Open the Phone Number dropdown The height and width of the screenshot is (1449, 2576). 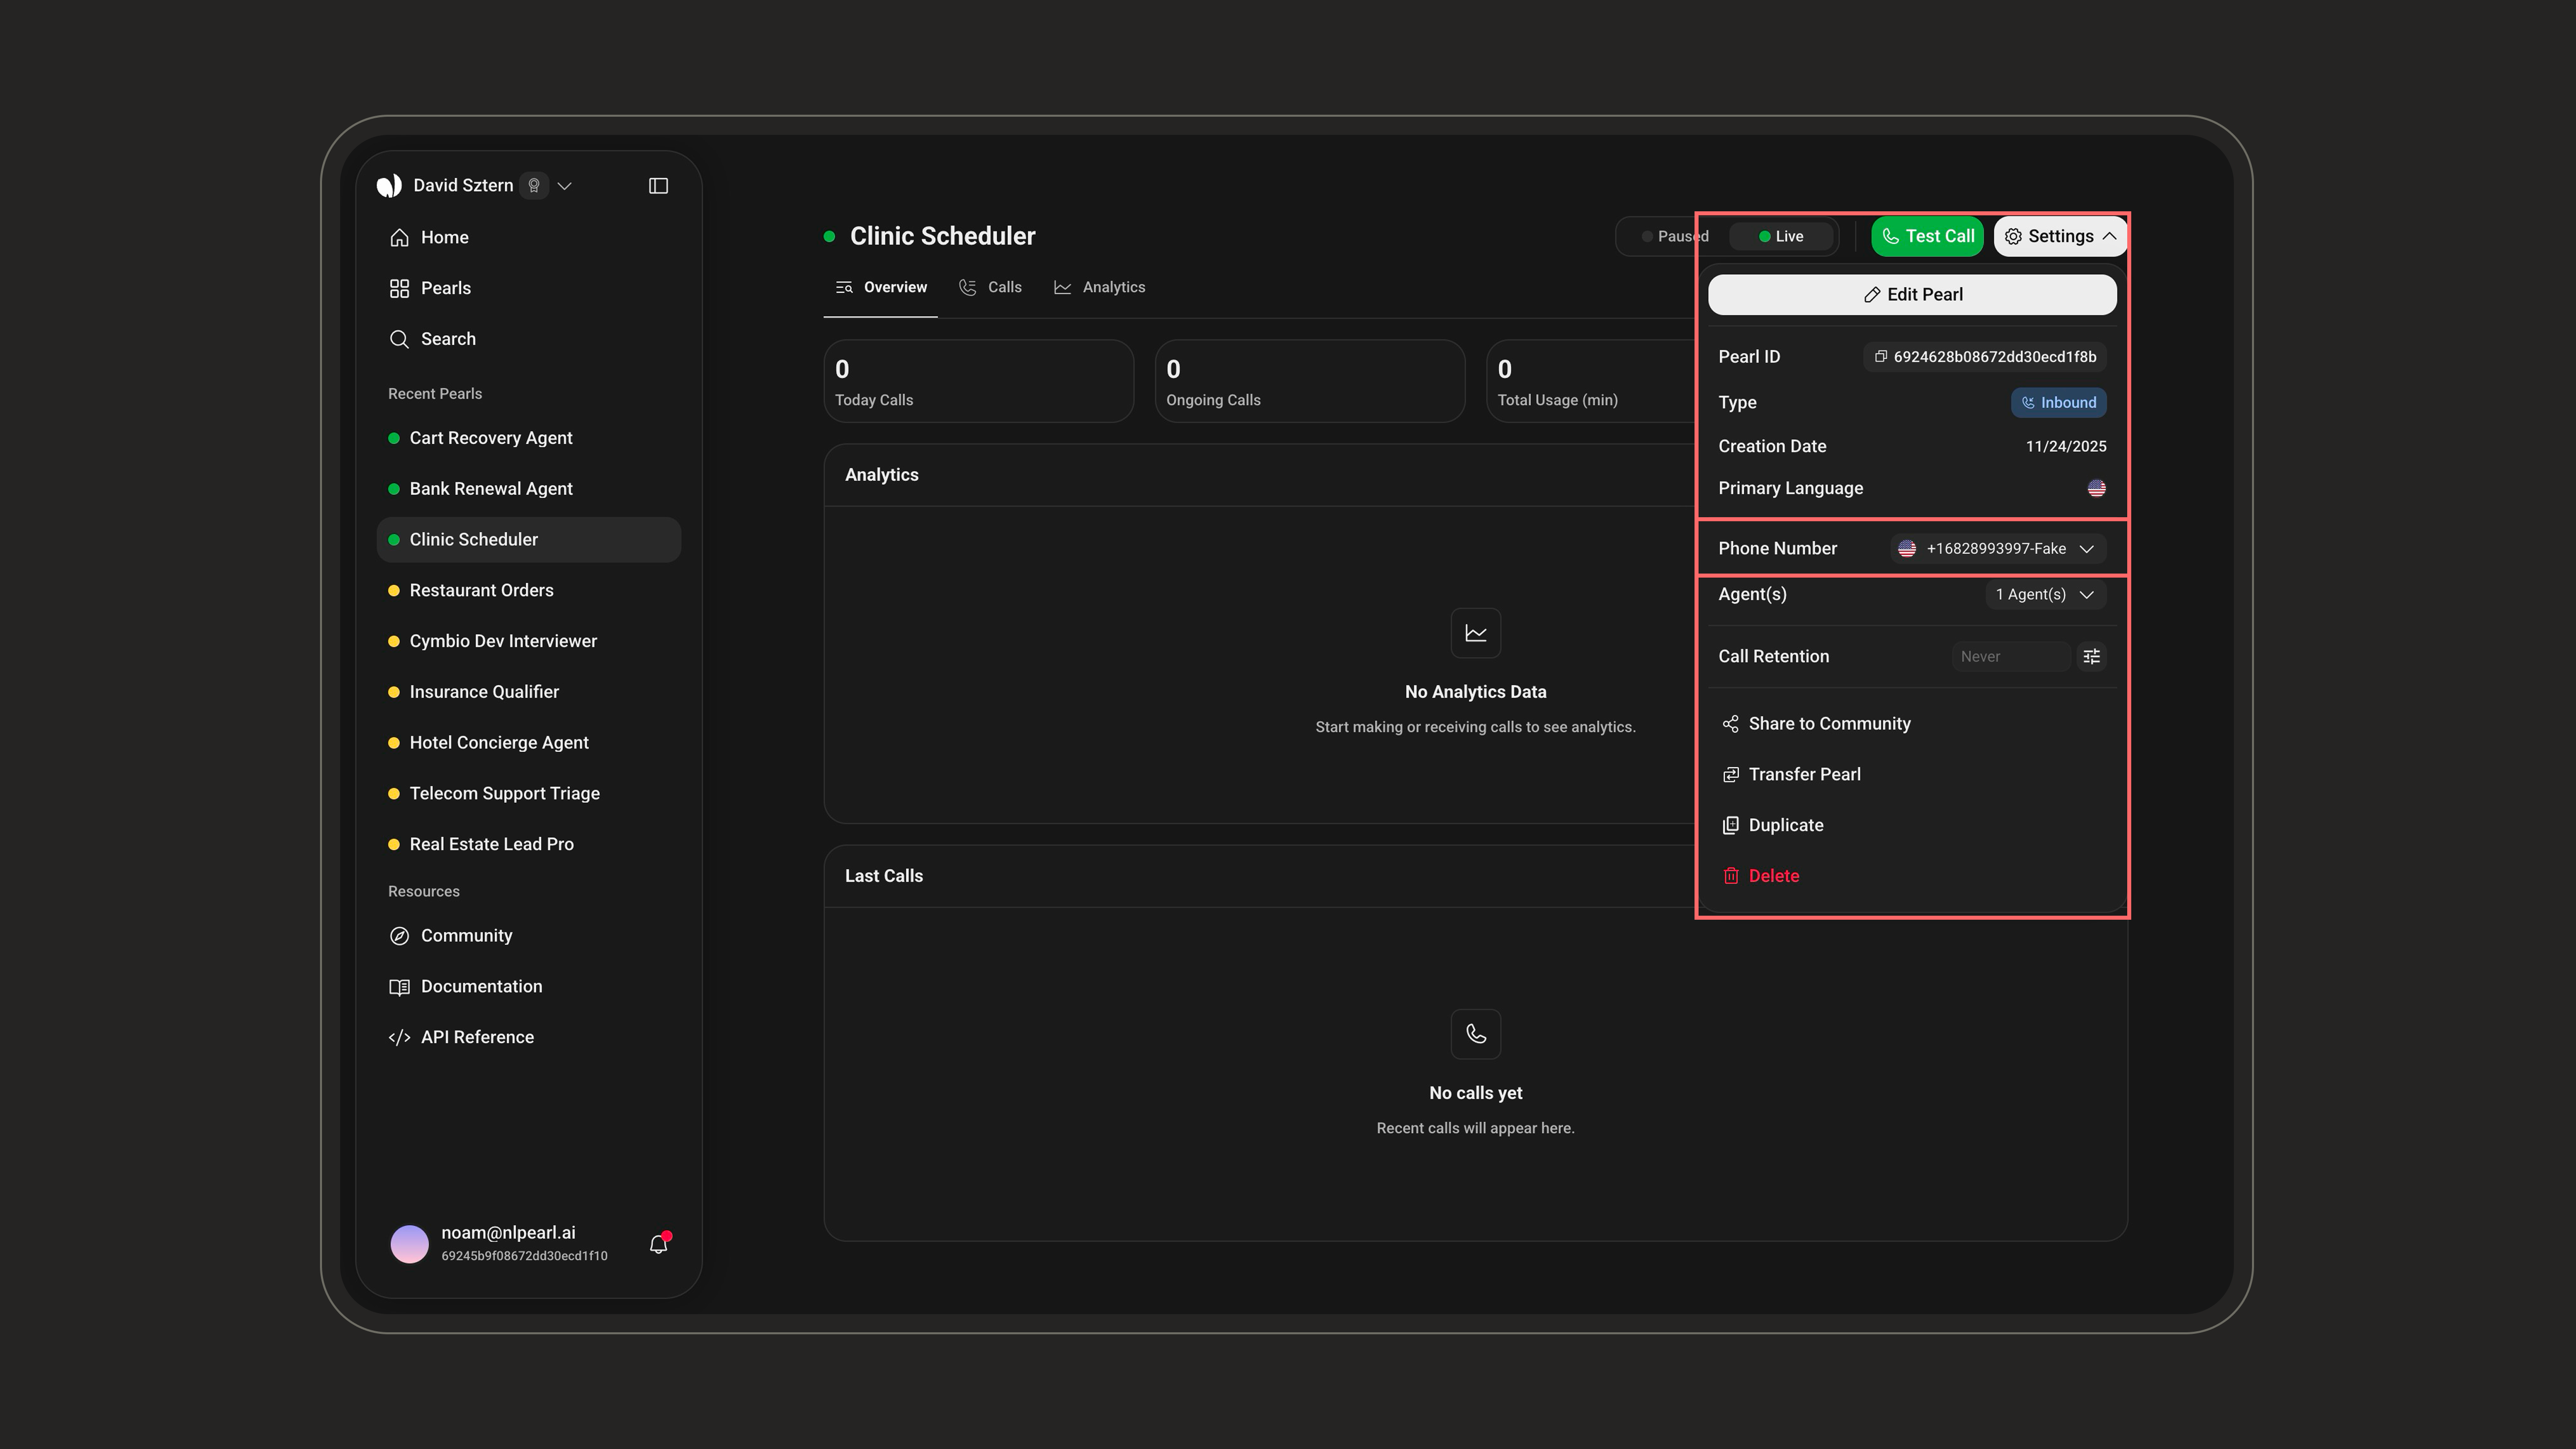click(1998, 549)
